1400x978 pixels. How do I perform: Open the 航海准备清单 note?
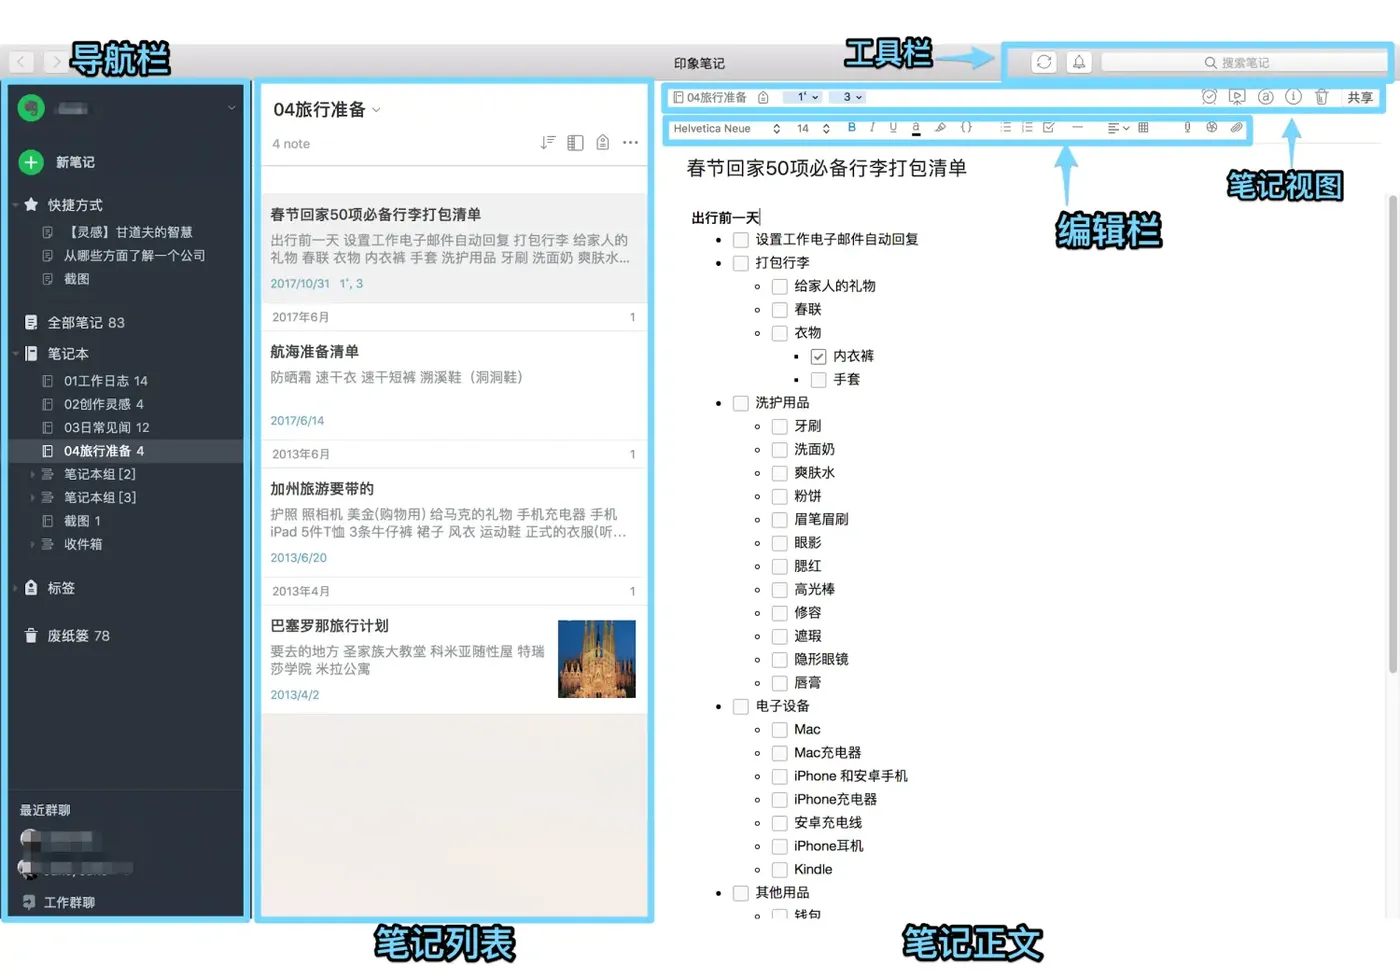454,385
